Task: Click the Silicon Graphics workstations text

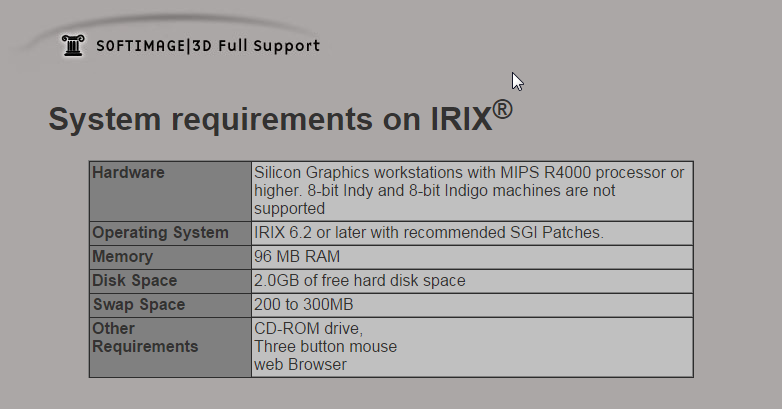Action: (x=361, y=173)
